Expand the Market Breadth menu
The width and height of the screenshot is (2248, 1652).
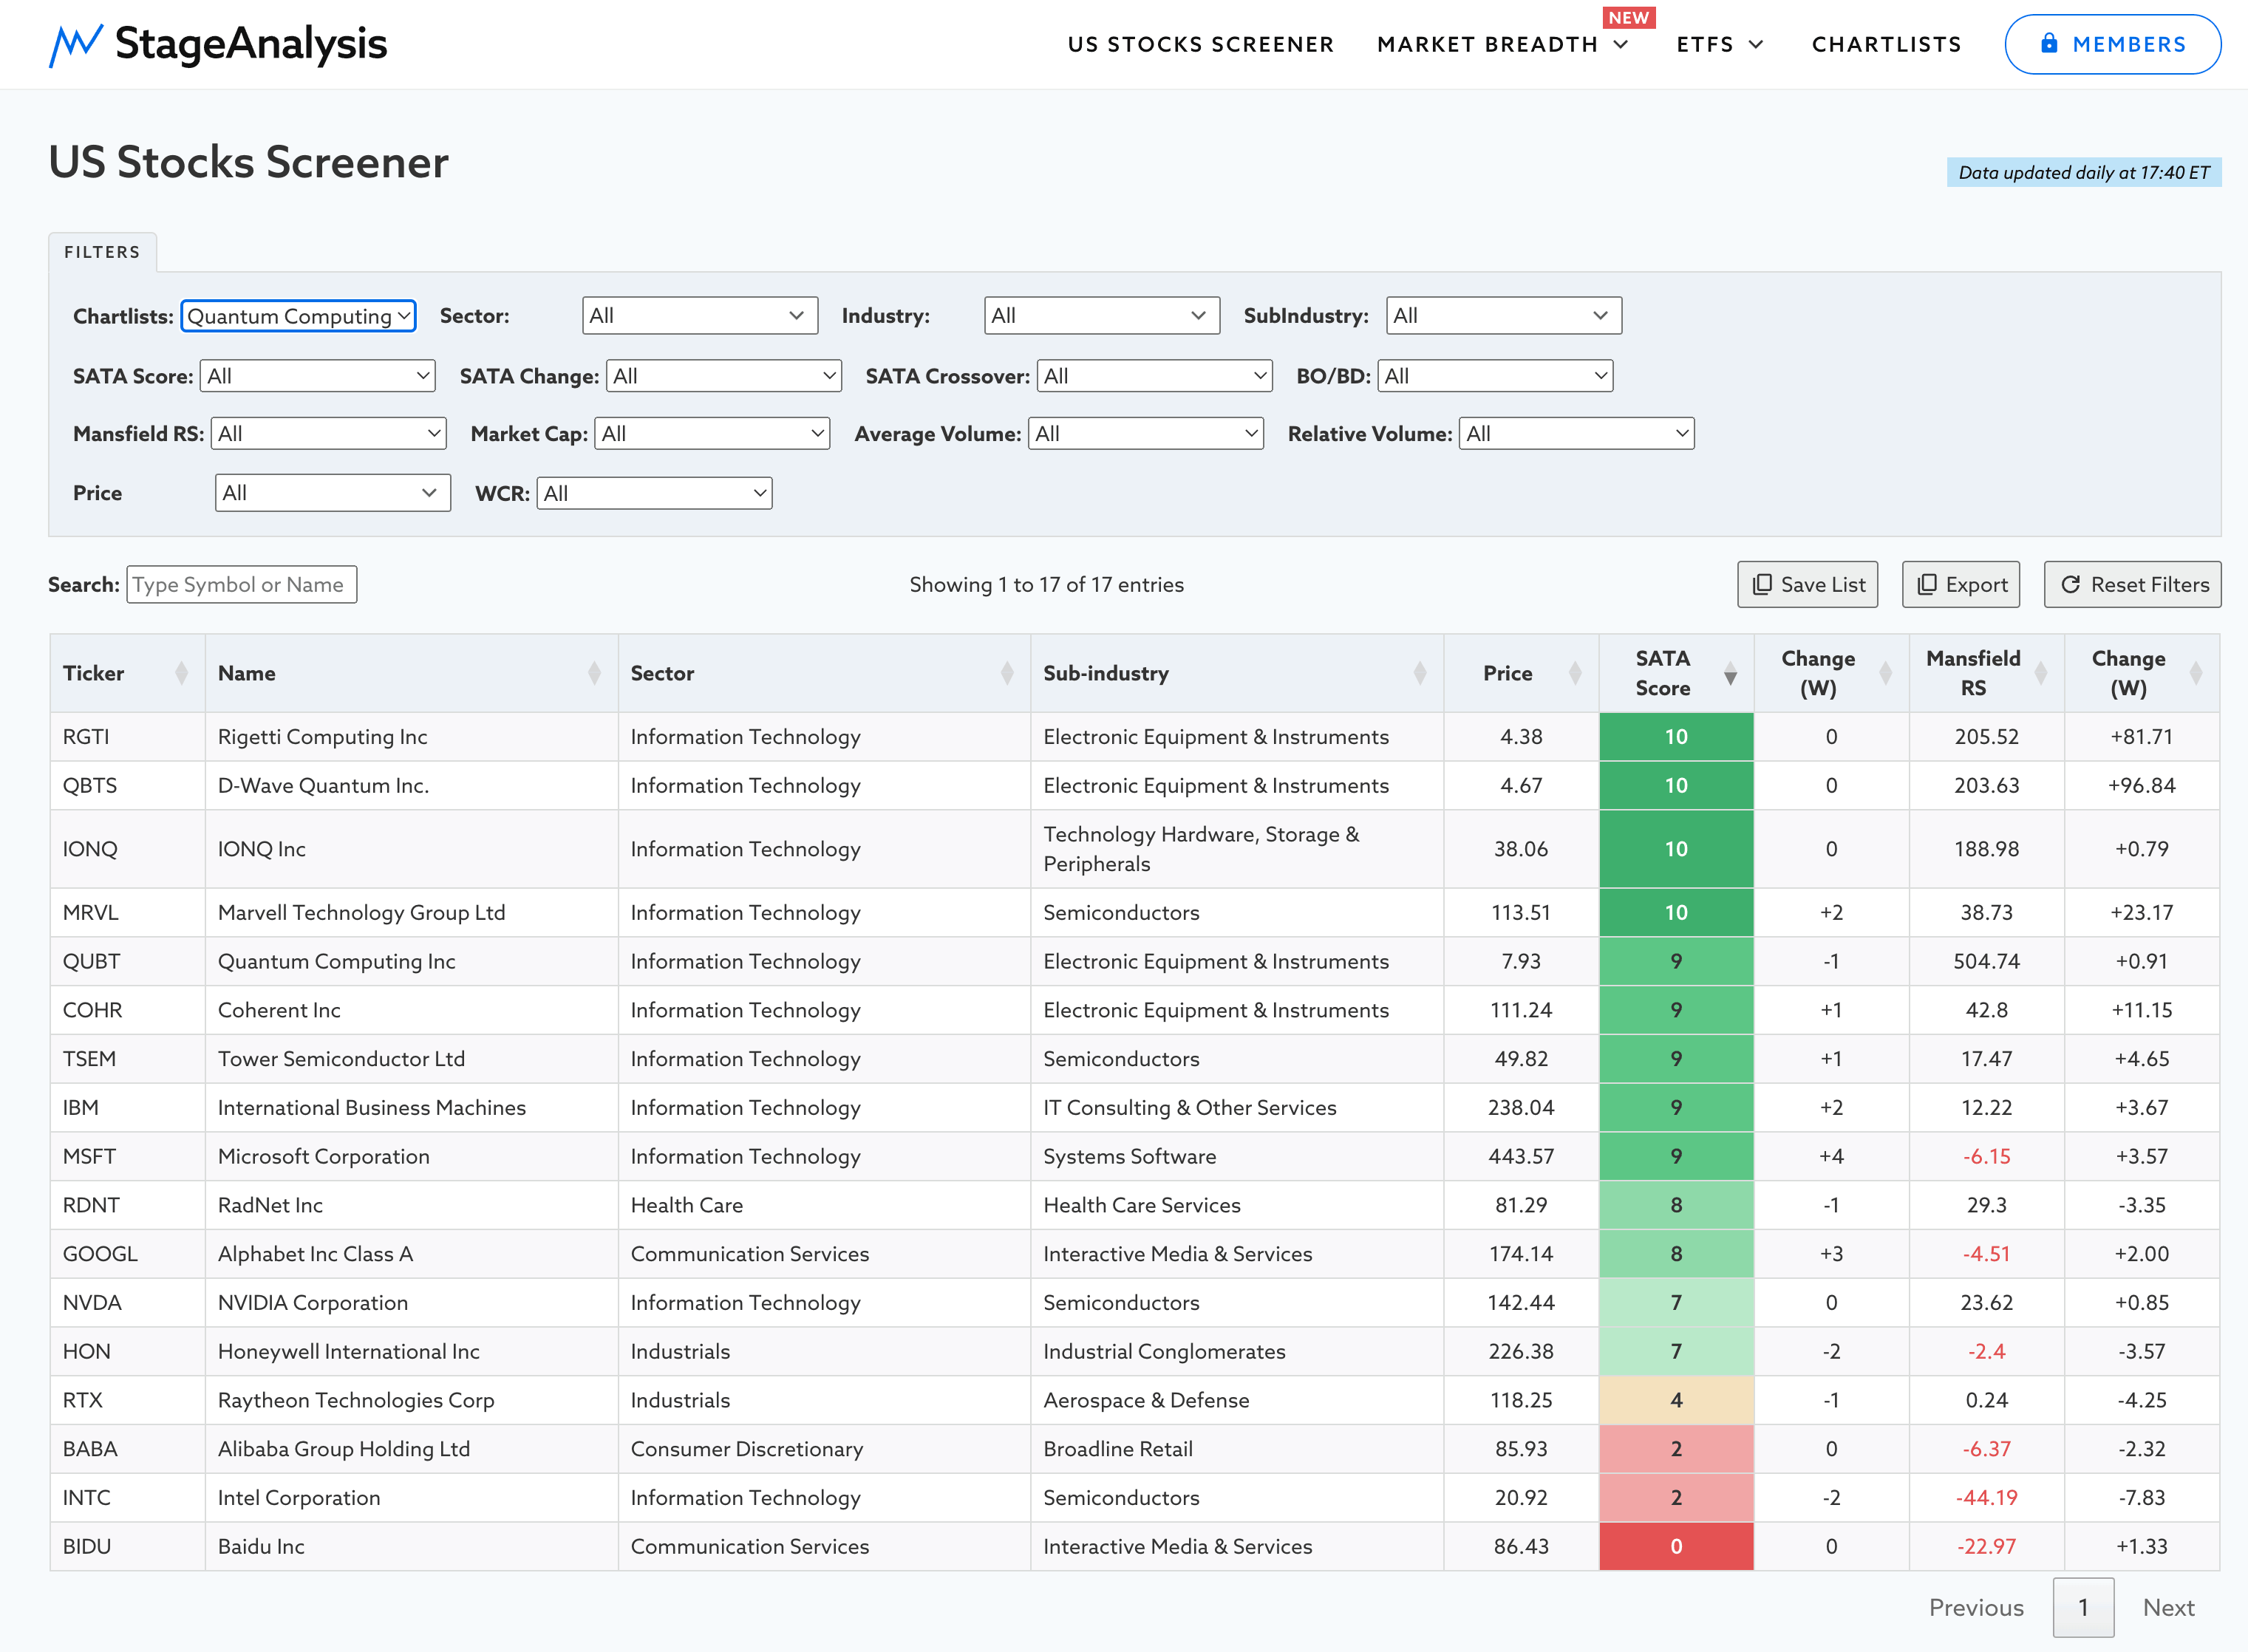pyautogui.click(x=1502, y=44)
